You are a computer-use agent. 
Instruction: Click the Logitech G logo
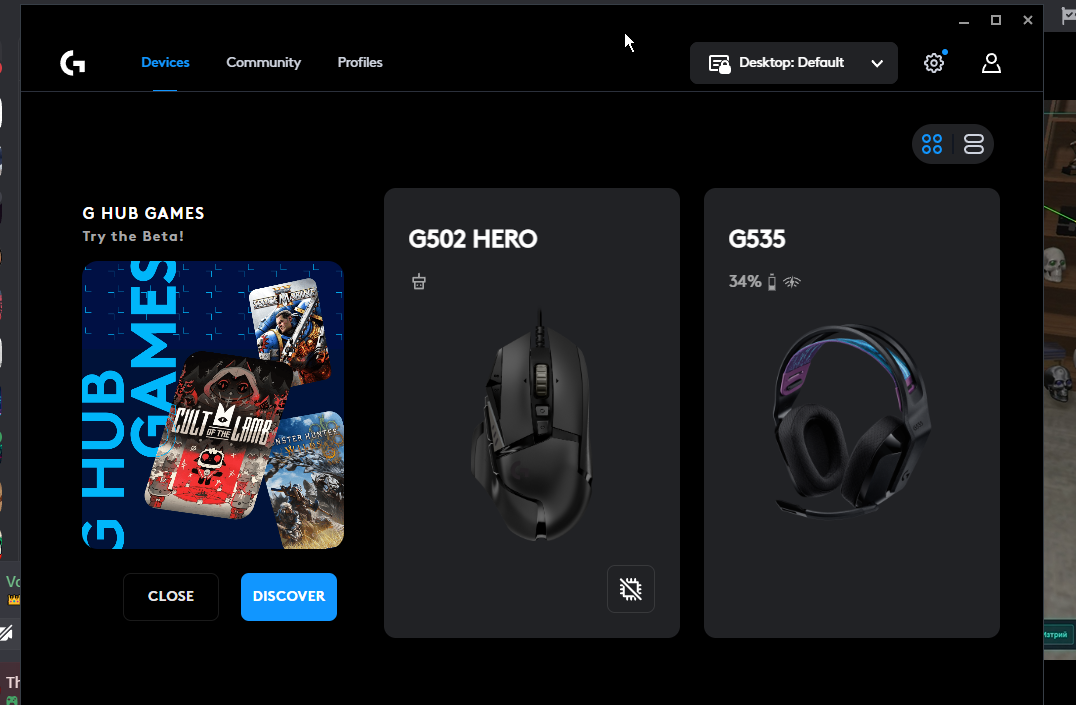(x=73, y=63)
